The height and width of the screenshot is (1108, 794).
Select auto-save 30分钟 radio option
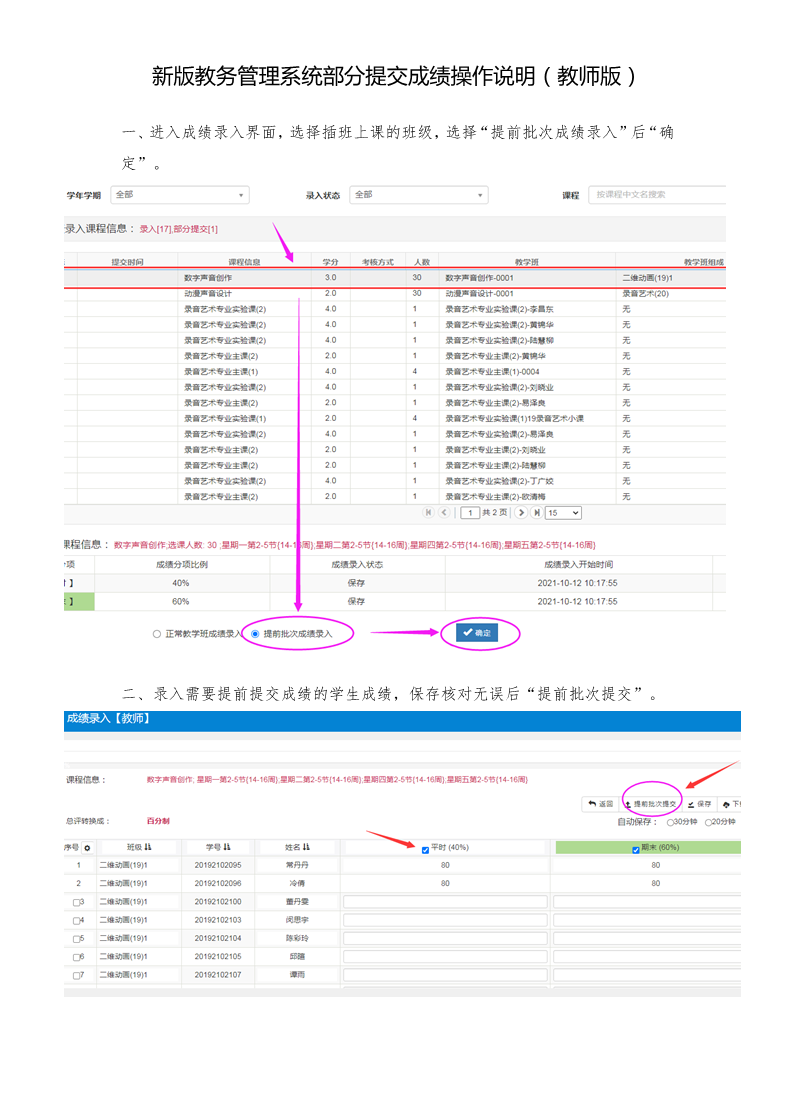(x=670, y=822)
